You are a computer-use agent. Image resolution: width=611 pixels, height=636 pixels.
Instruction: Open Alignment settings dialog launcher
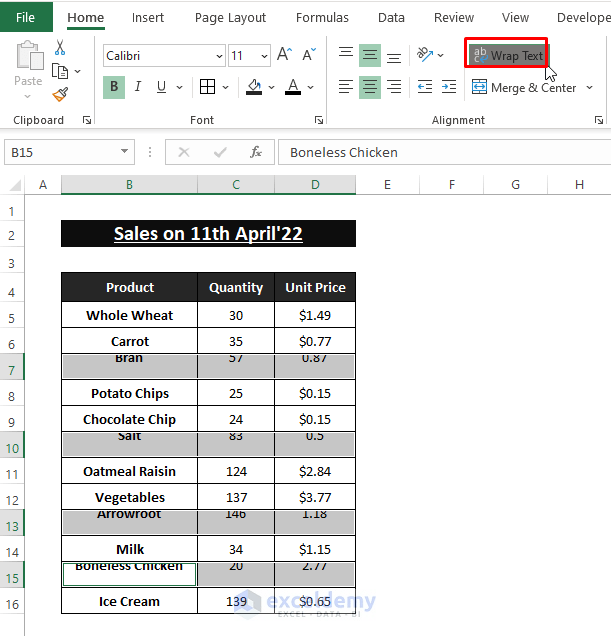(x=599, y=120)
